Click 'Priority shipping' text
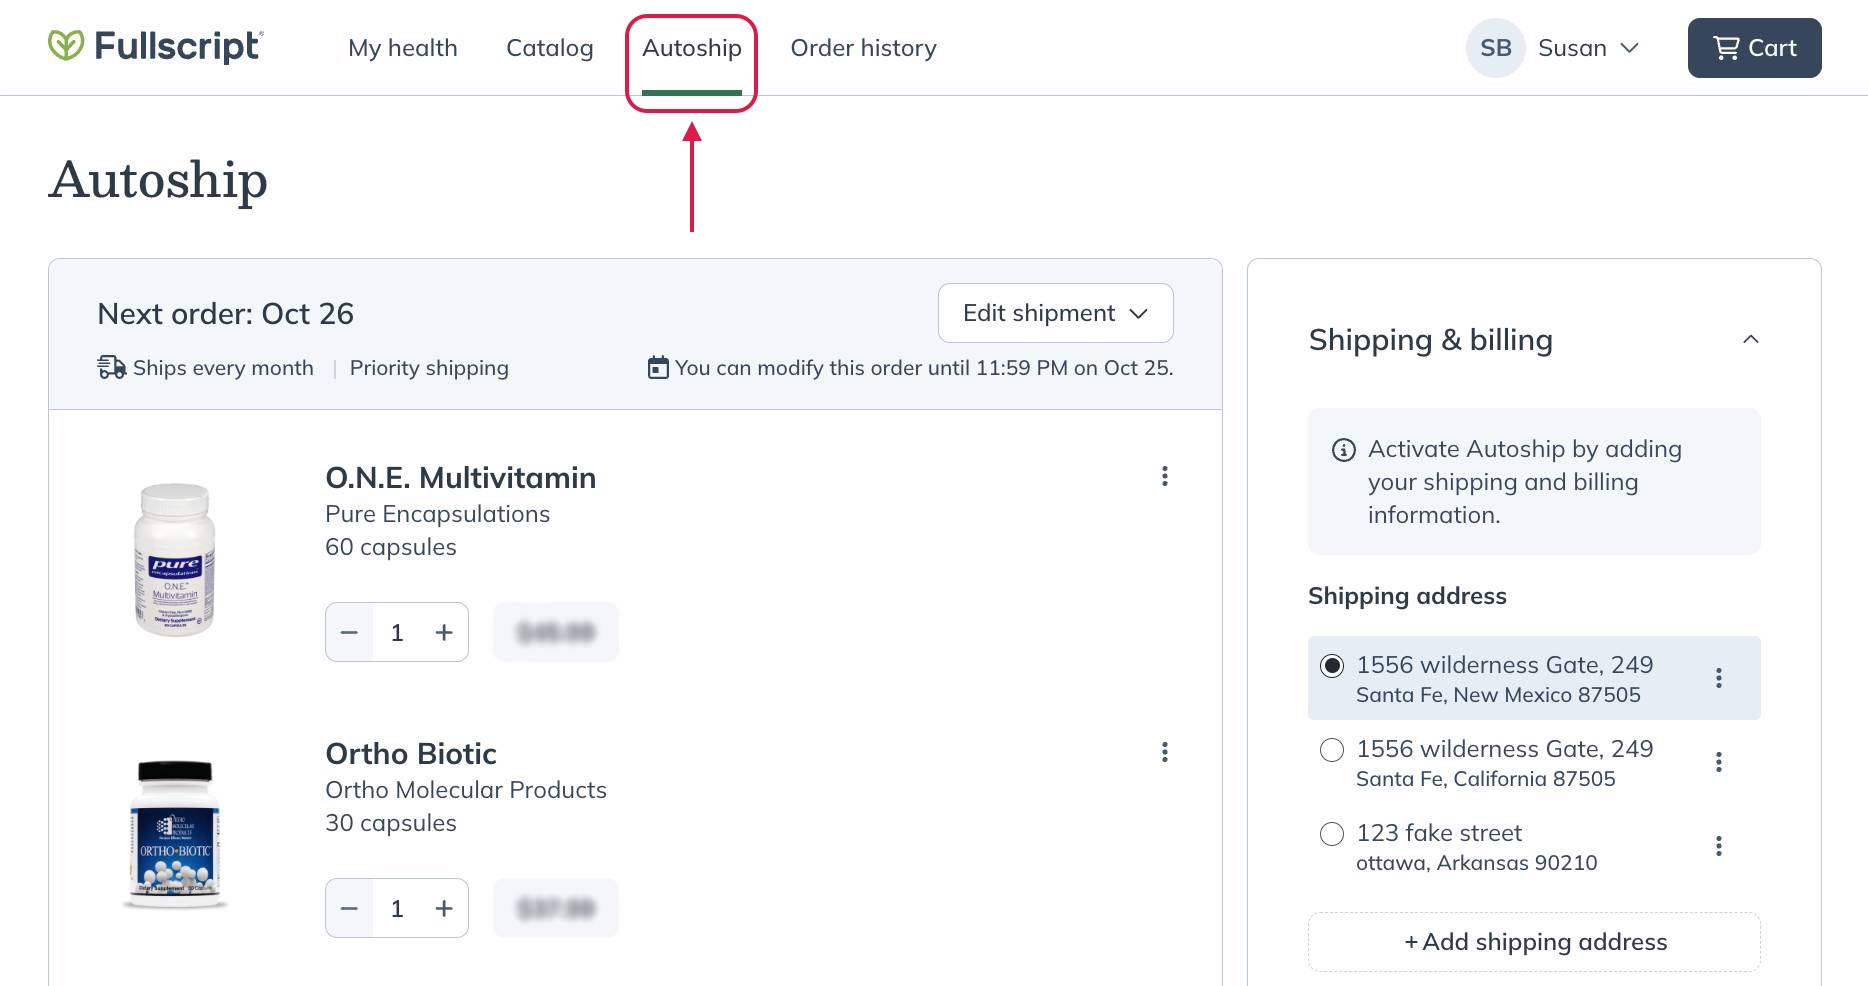The image size is (1868, 986). tap(429, 368)
